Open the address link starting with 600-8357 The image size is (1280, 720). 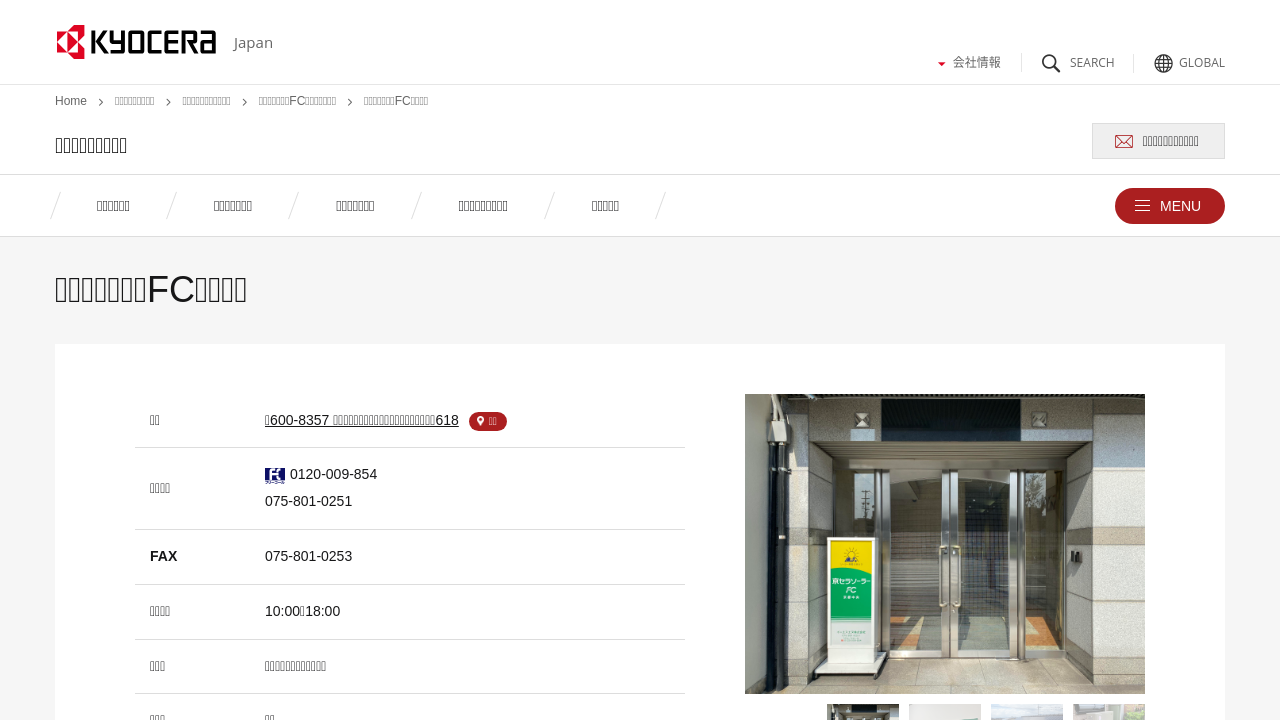tap(361, 420)
